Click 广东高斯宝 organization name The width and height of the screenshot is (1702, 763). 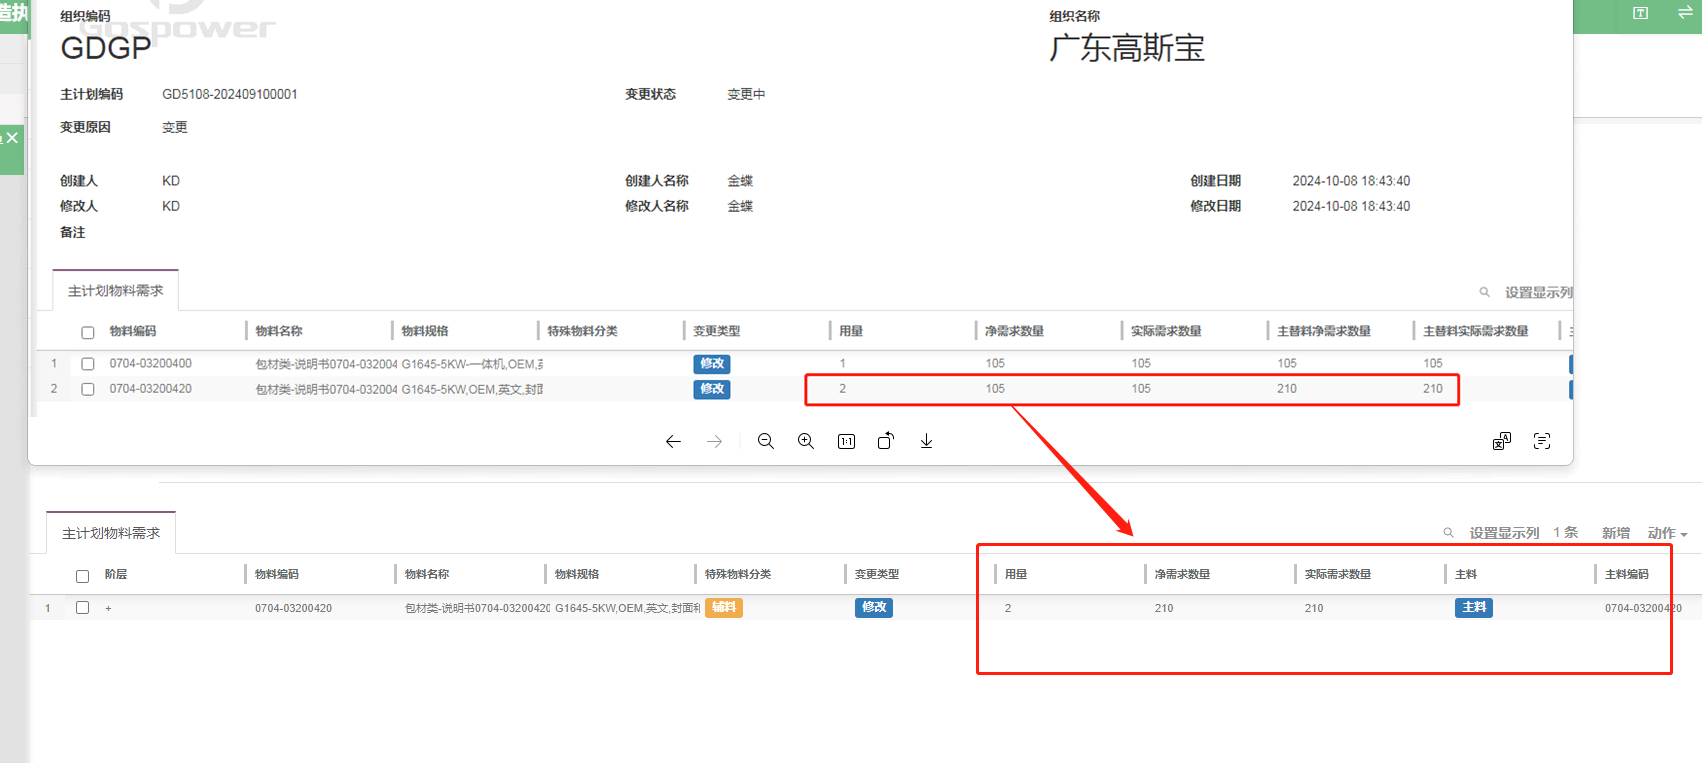(1127, 48)
